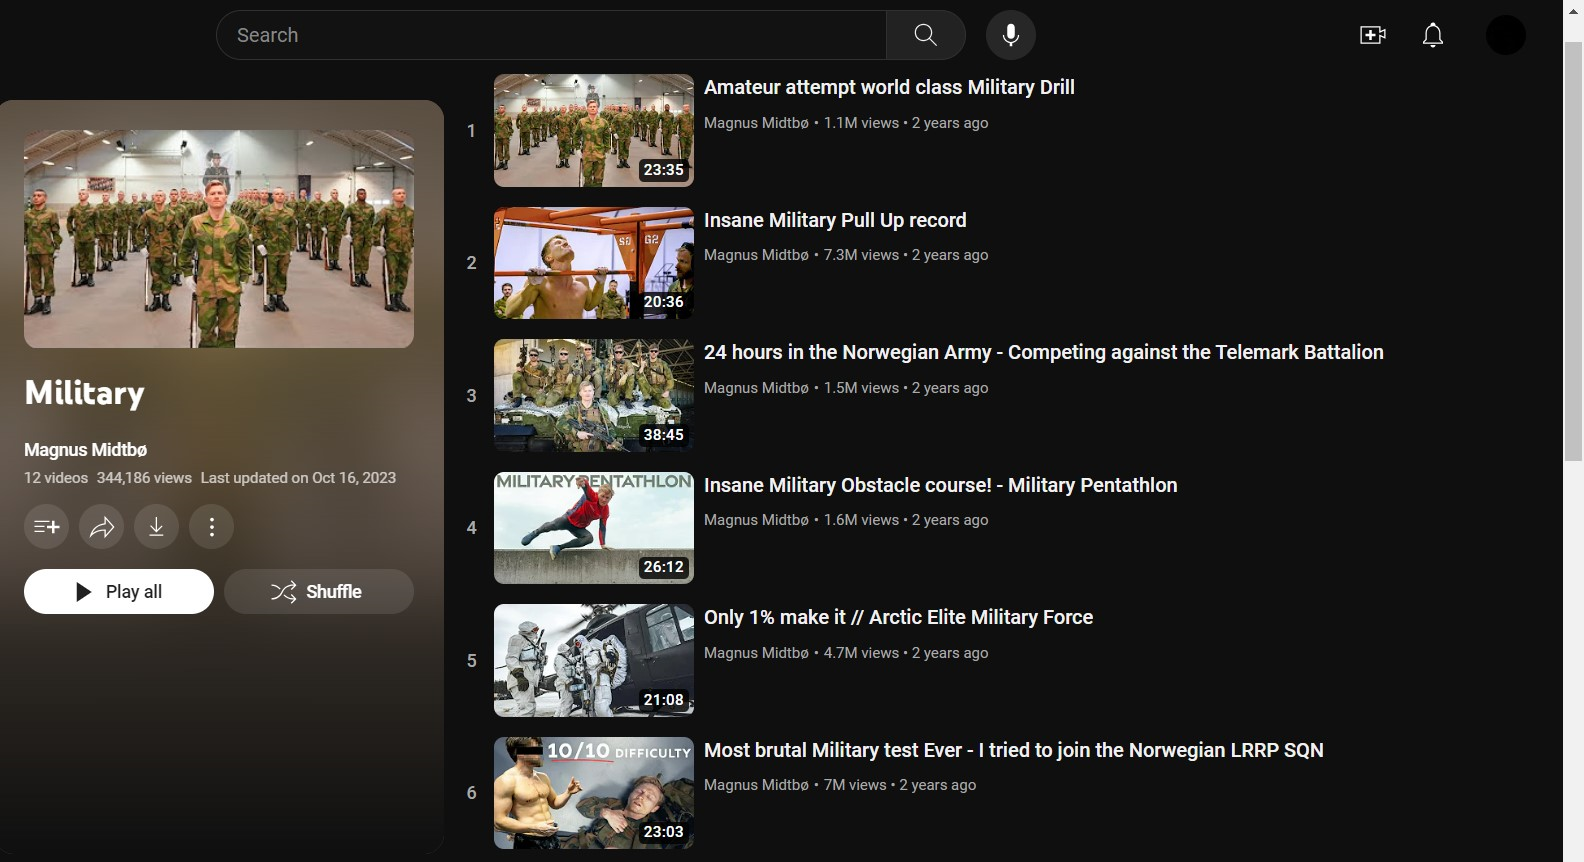Open title 'Only 1% make it // Arctic Elite Military Force'
The width and height of the screenshot is (1584, 862).
898,617
